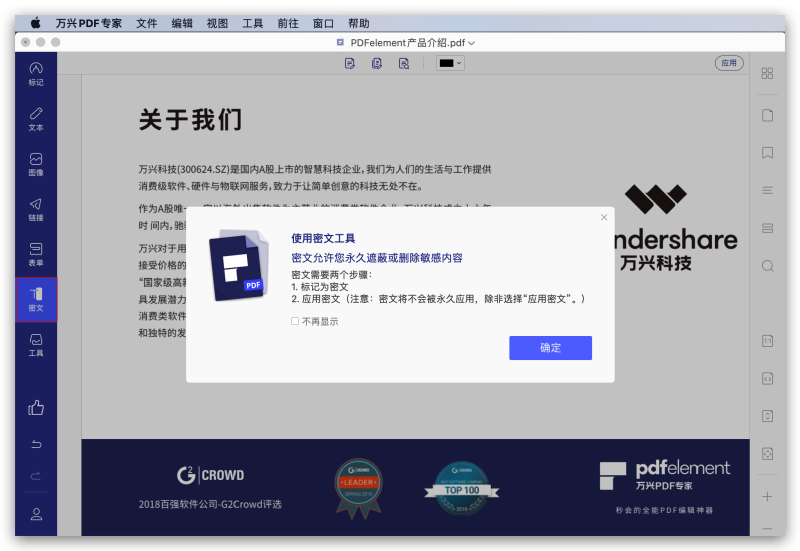Click the single page icon in right panel
The width and height of the screenshot is (800, 551).
pyautogui.click(x=767, y=115)
